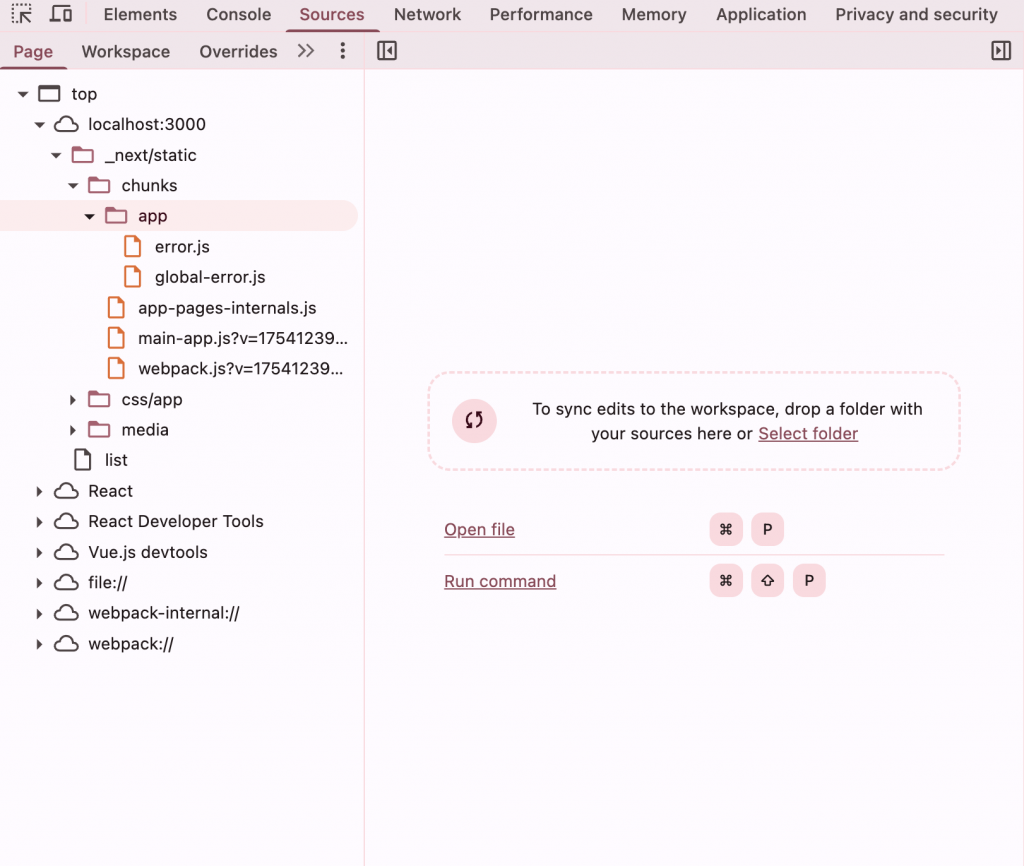The image size is (1024, 866).
Task: Expand the webpack:// node arrow
Action: [39, 643]
